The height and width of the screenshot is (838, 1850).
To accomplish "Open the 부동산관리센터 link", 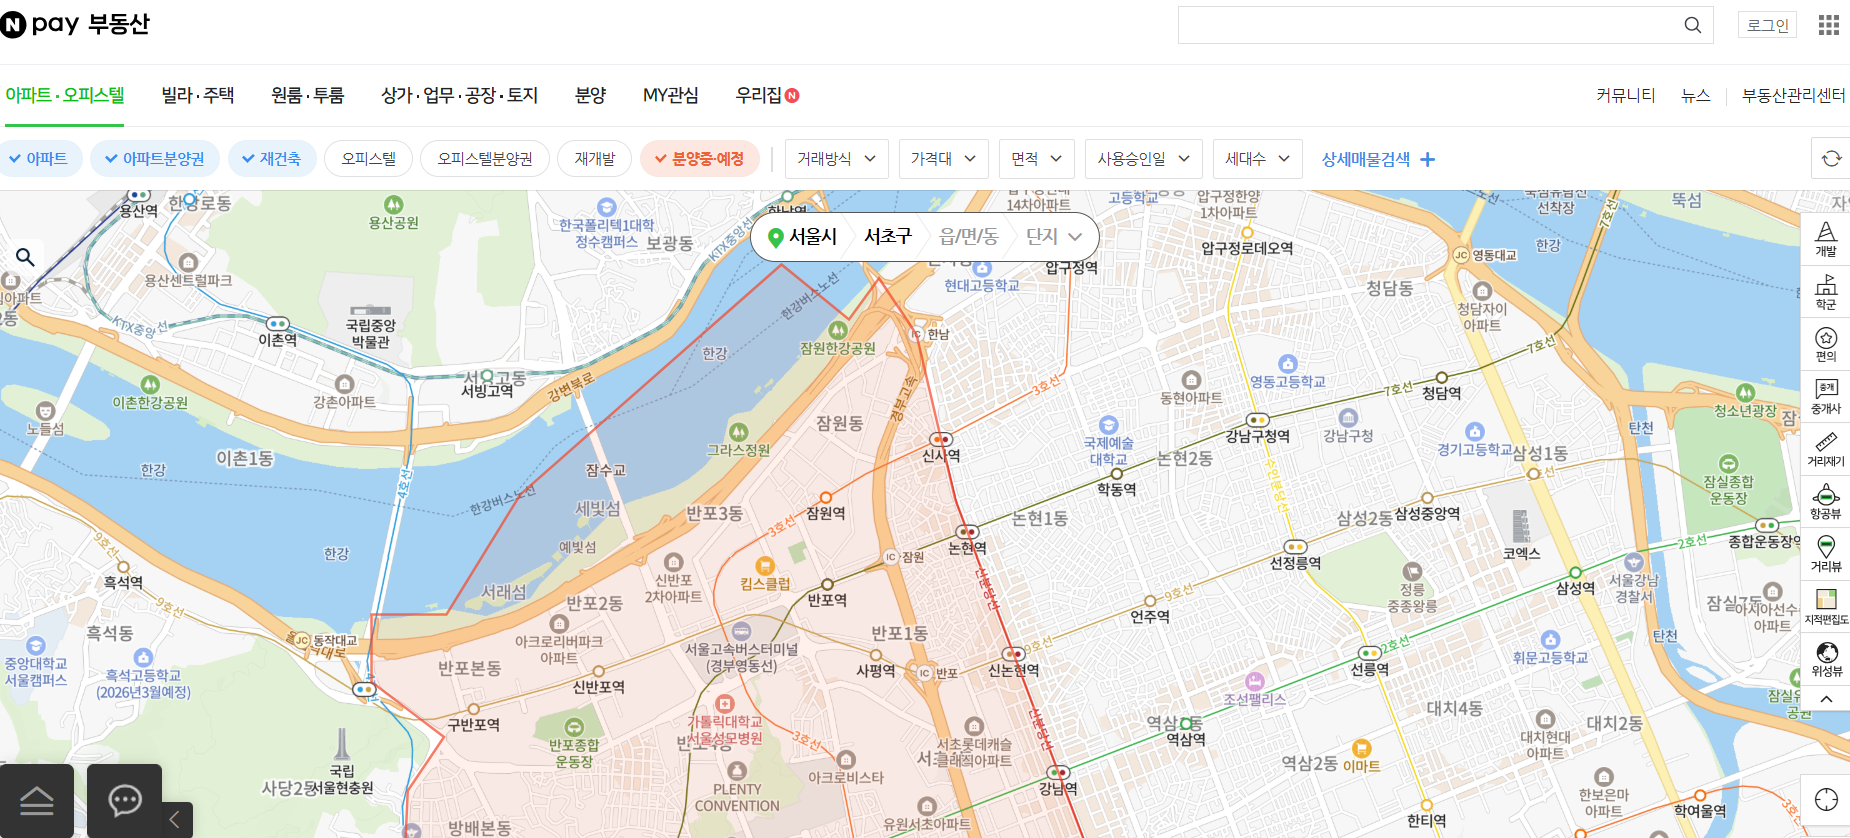I will click(x=1793, y=95).
